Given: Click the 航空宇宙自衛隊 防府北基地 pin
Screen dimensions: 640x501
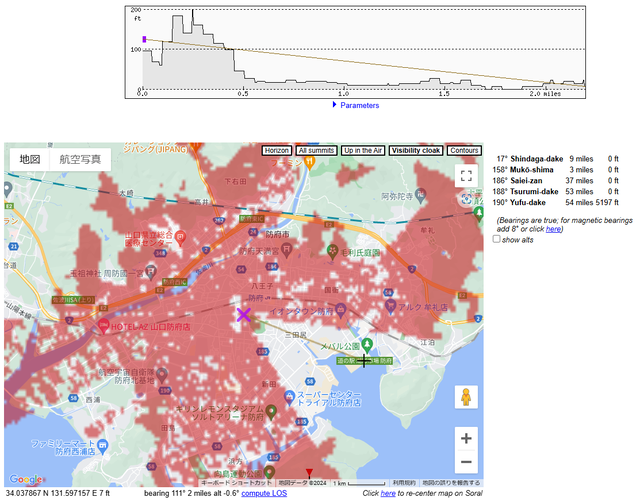Looking at the screenshot, I should point(162,374).
